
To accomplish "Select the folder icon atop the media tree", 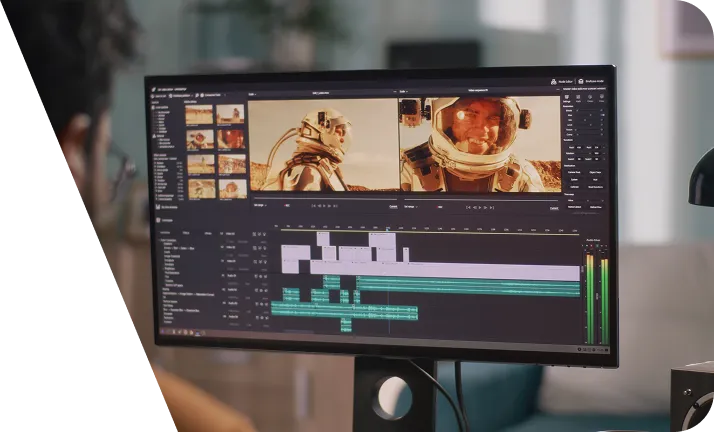I will coord(153,107).
